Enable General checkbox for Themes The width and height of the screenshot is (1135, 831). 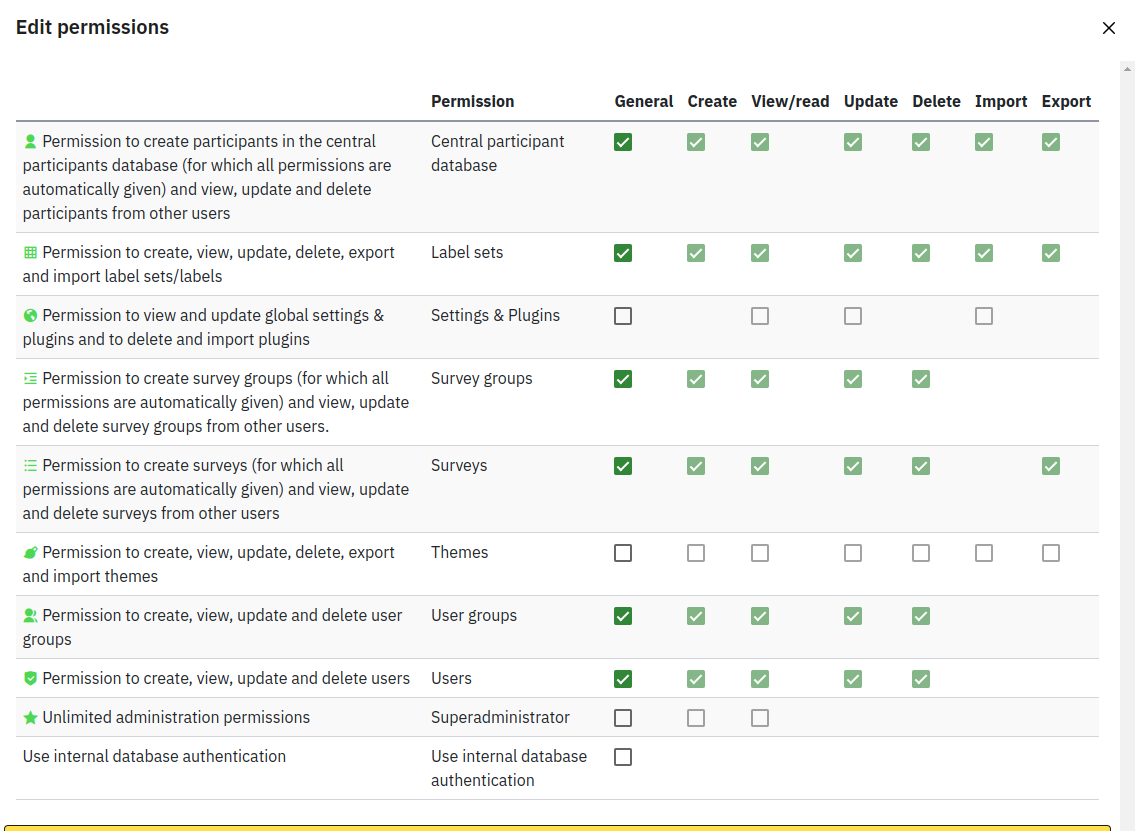(x=623, y=553)
